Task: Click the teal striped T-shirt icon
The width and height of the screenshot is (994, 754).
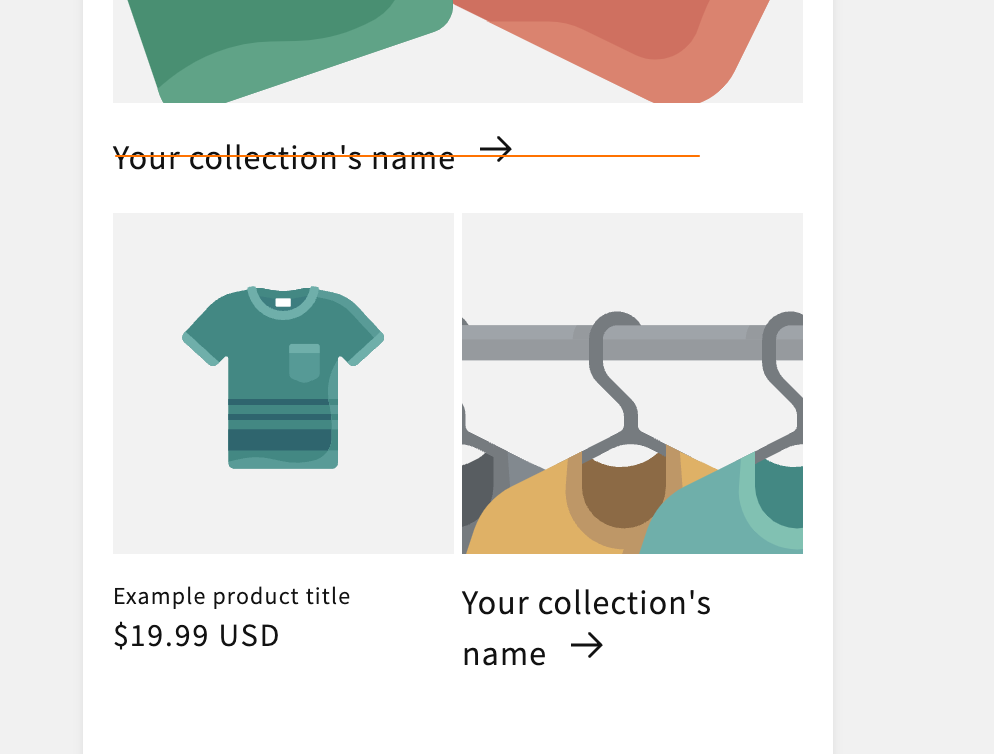Action: coord(283,378)
